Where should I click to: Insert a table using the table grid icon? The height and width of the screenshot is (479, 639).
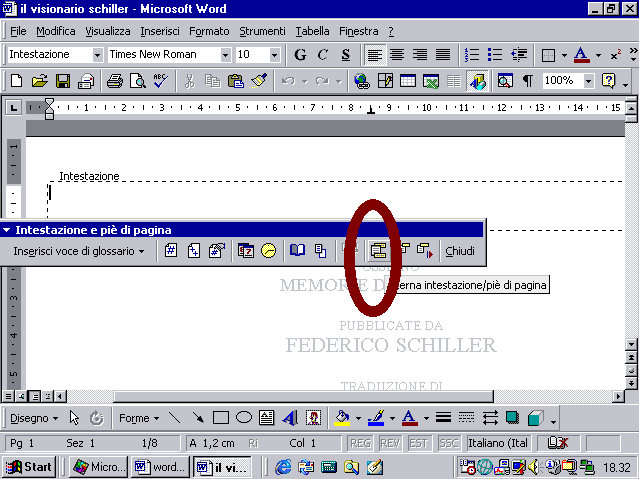pos(408,81)
